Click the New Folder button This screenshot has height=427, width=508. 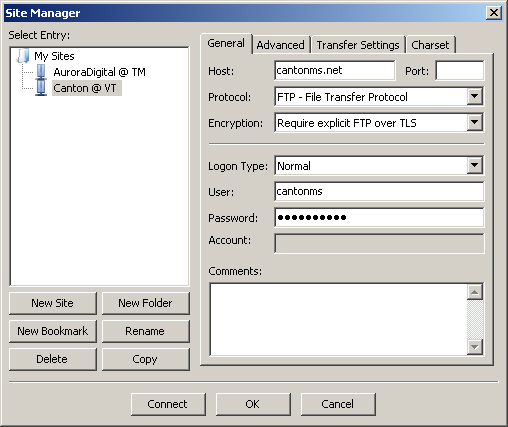[145, 303]
